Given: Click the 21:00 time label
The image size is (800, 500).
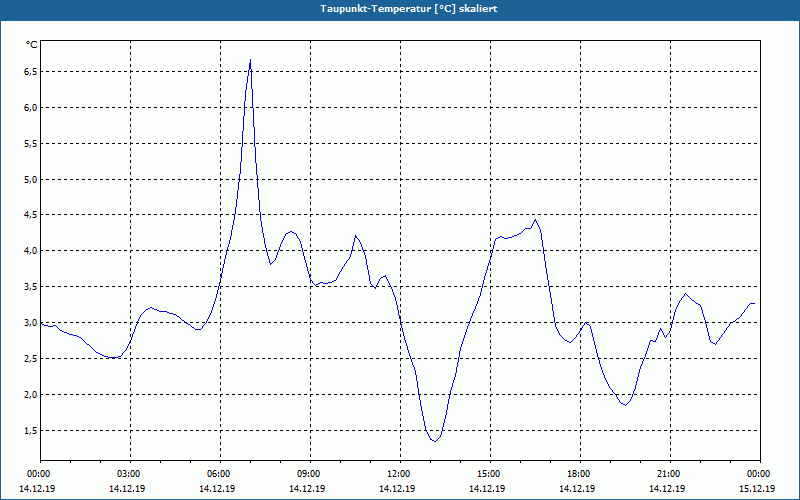Looking at the screenshot, I should click(x=669, y=474).
